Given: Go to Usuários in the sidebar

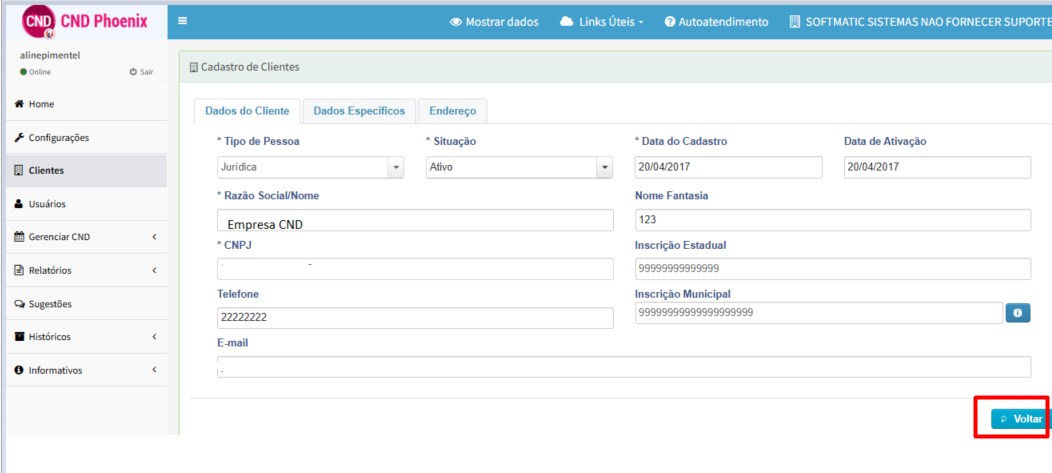Looking at the screenshot, I should (46, 204).
